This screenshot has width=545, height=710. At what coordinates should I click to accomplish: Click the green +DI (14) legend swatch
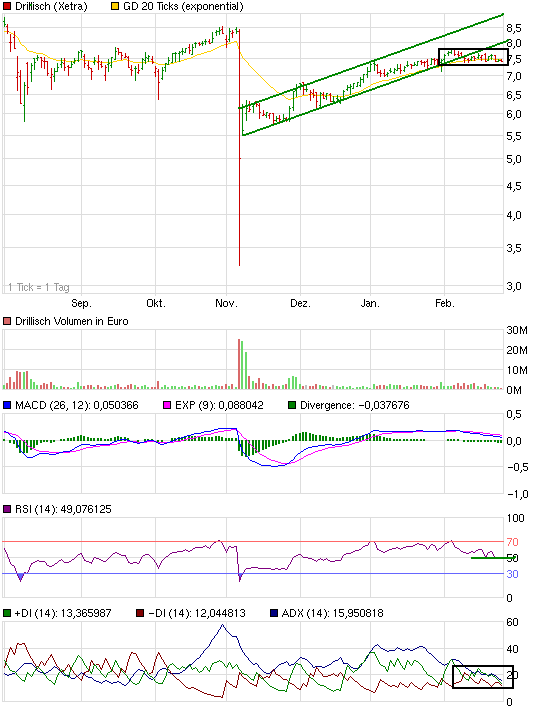click(7, 614)
